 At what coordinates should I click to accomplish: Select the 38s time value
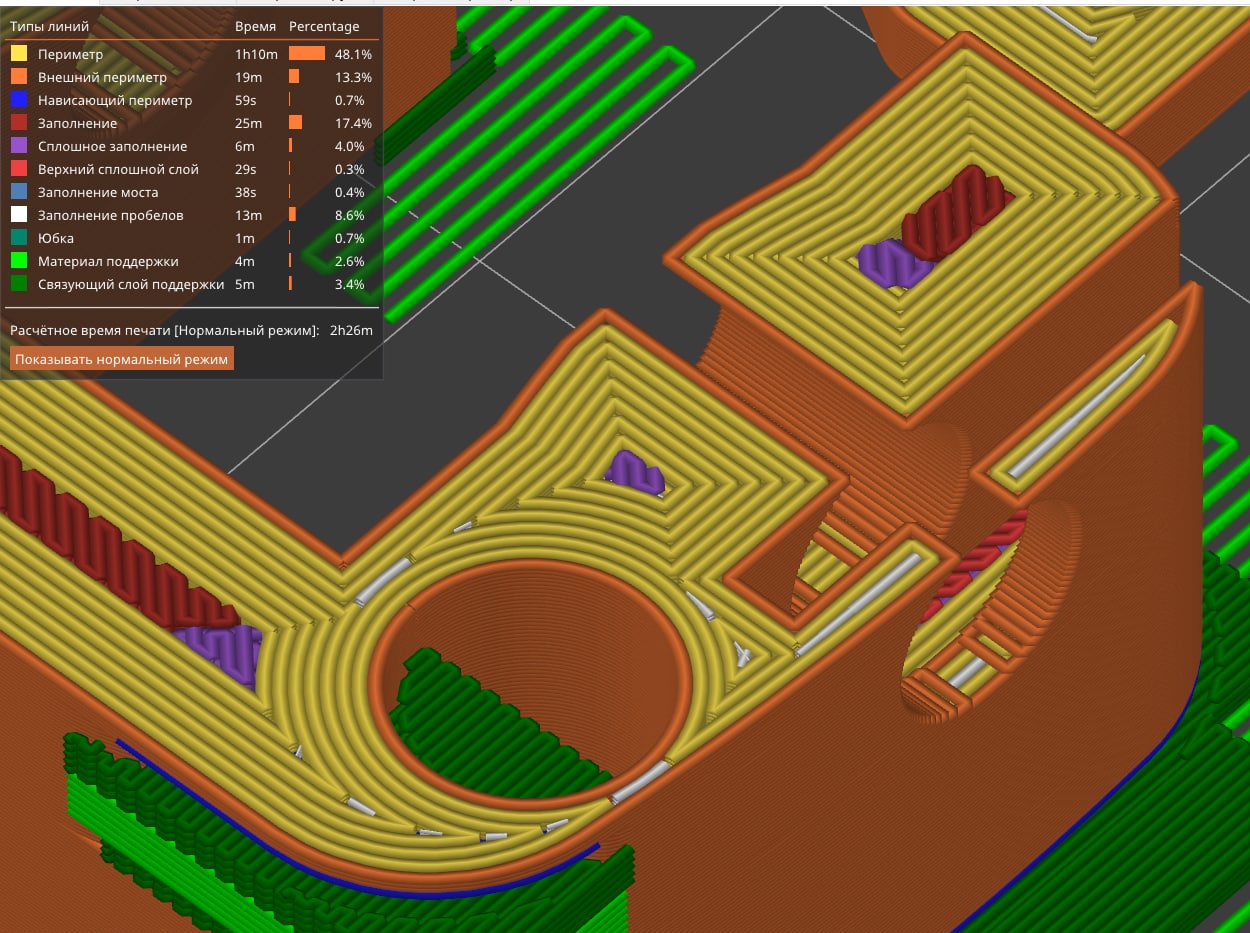(x=247, y=192)
